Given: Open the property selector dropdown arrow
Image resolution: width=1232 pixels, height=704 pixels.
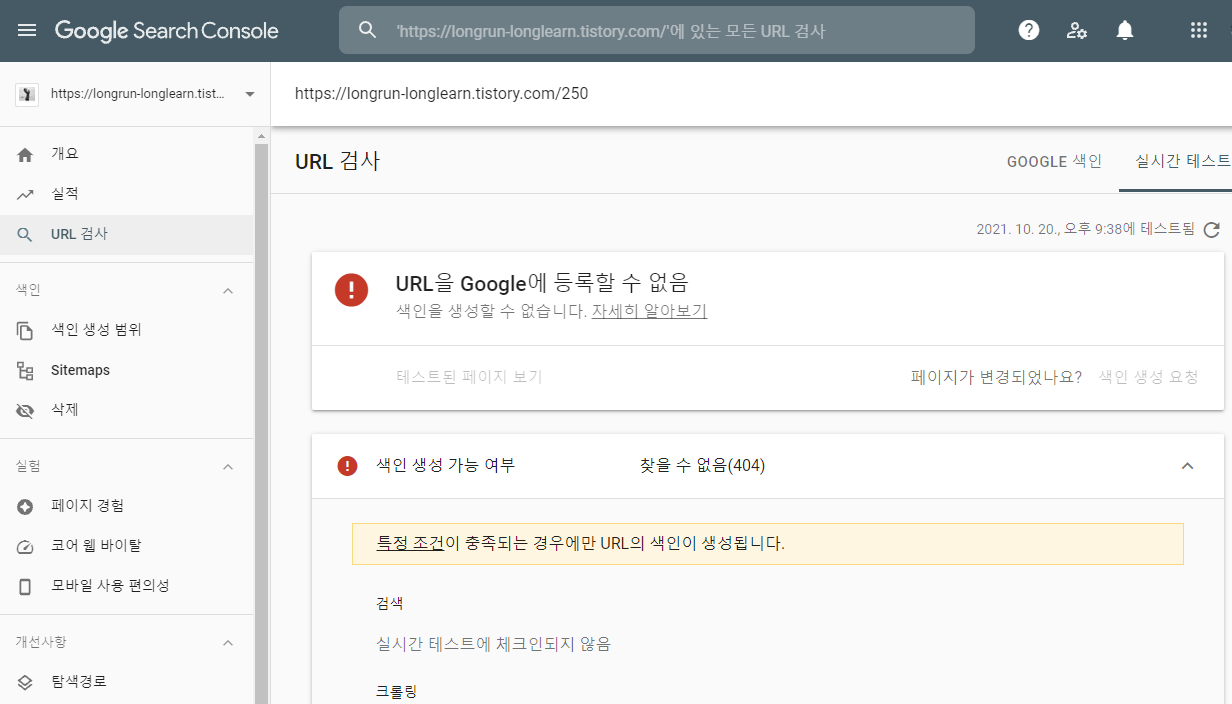Looking at the screenshot, I should (x=249, y=94).
